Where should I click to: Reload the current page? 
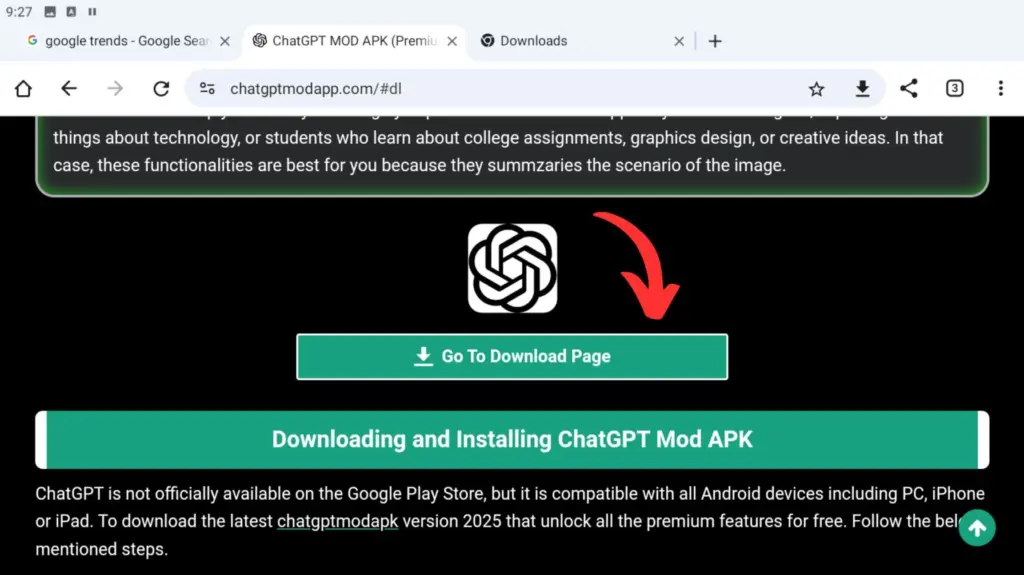[x=161, y=88]
